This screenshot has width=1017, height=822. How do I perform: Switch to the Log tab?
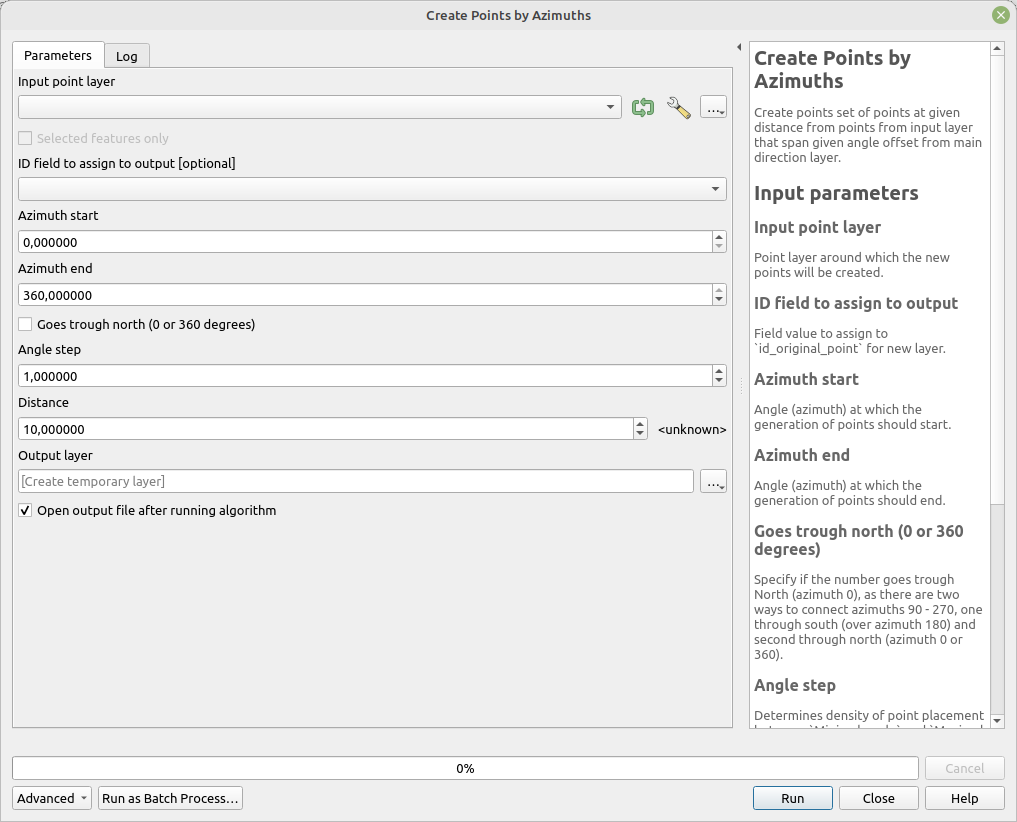pyautogui.click(x=126, y=56)
